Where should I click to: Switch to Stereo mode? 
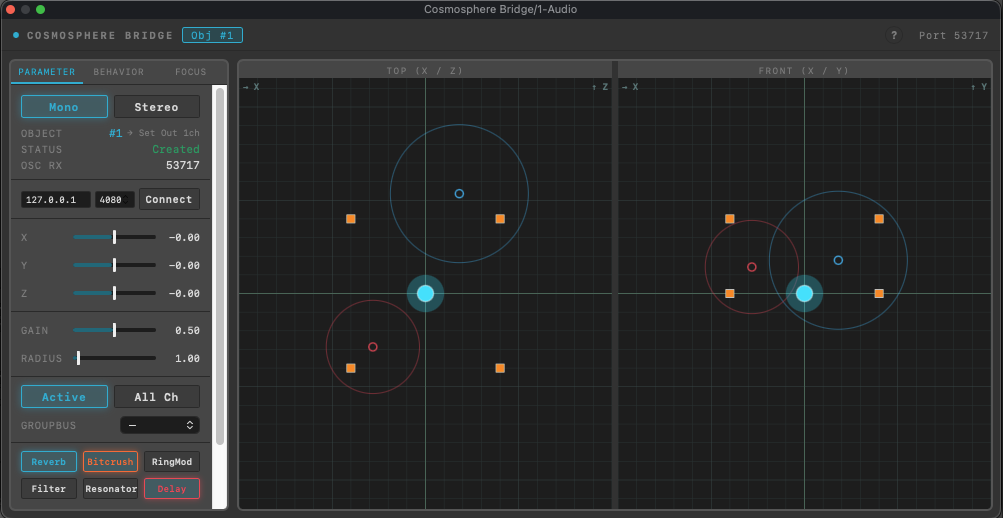157,107
